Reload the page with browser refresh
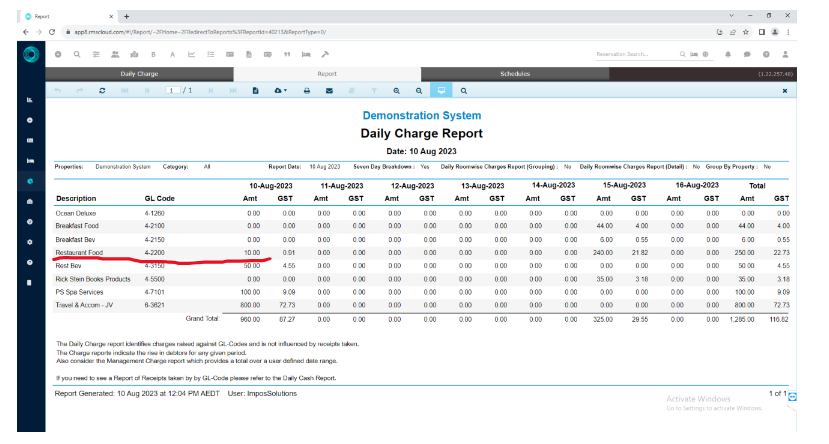 coord(52,32)
